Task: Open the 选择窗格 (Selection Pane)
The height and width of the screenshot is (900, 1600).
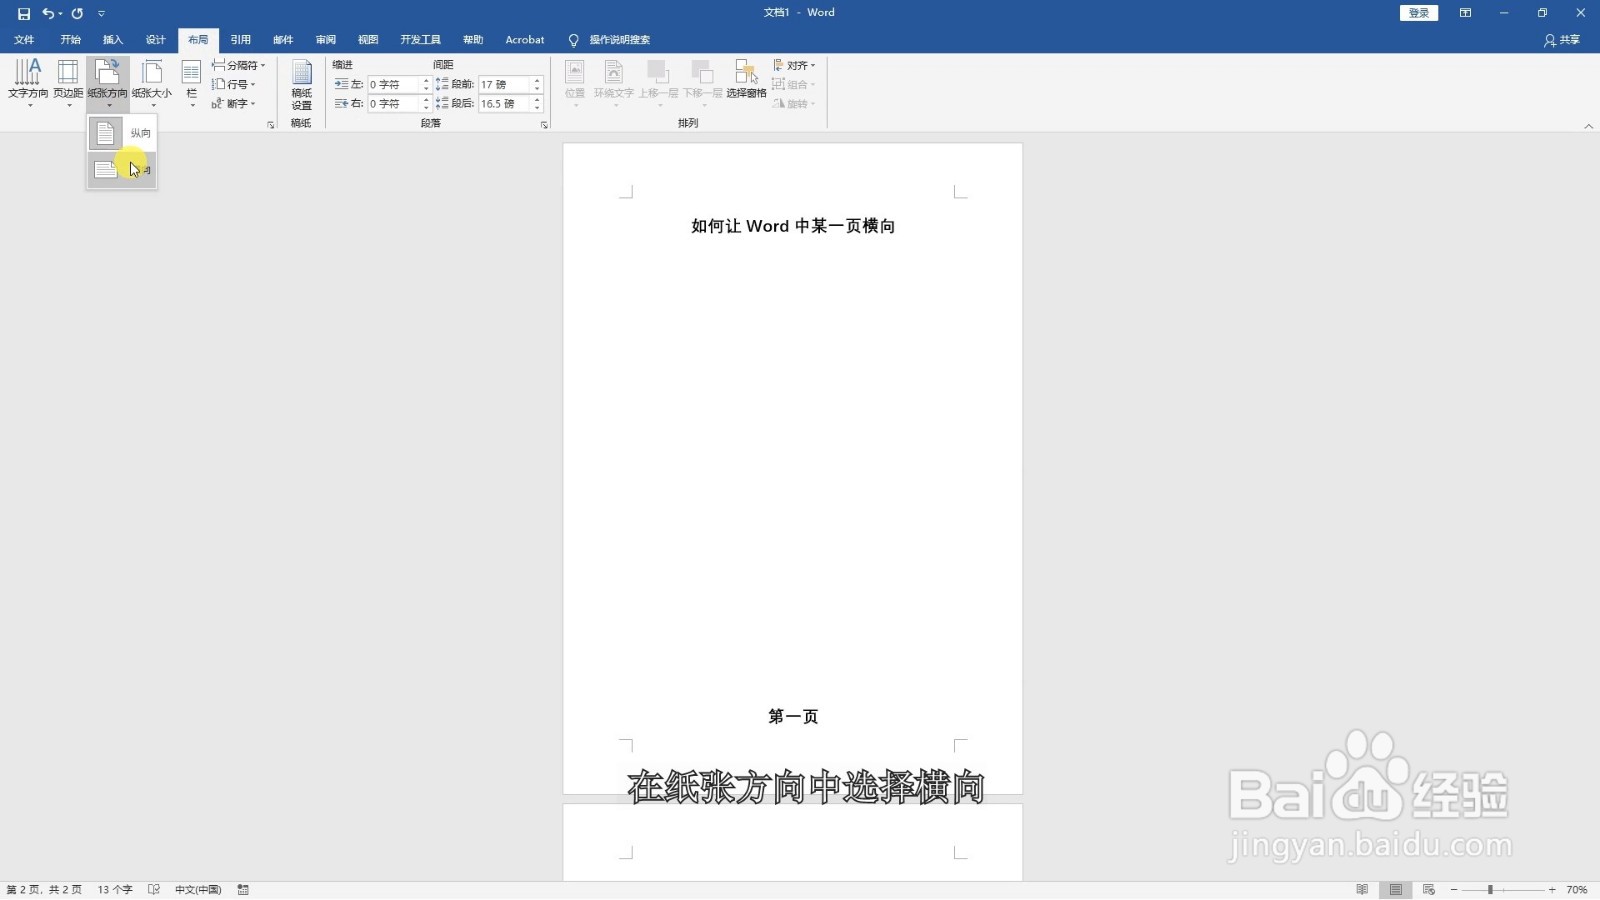Action: point(746,80)
